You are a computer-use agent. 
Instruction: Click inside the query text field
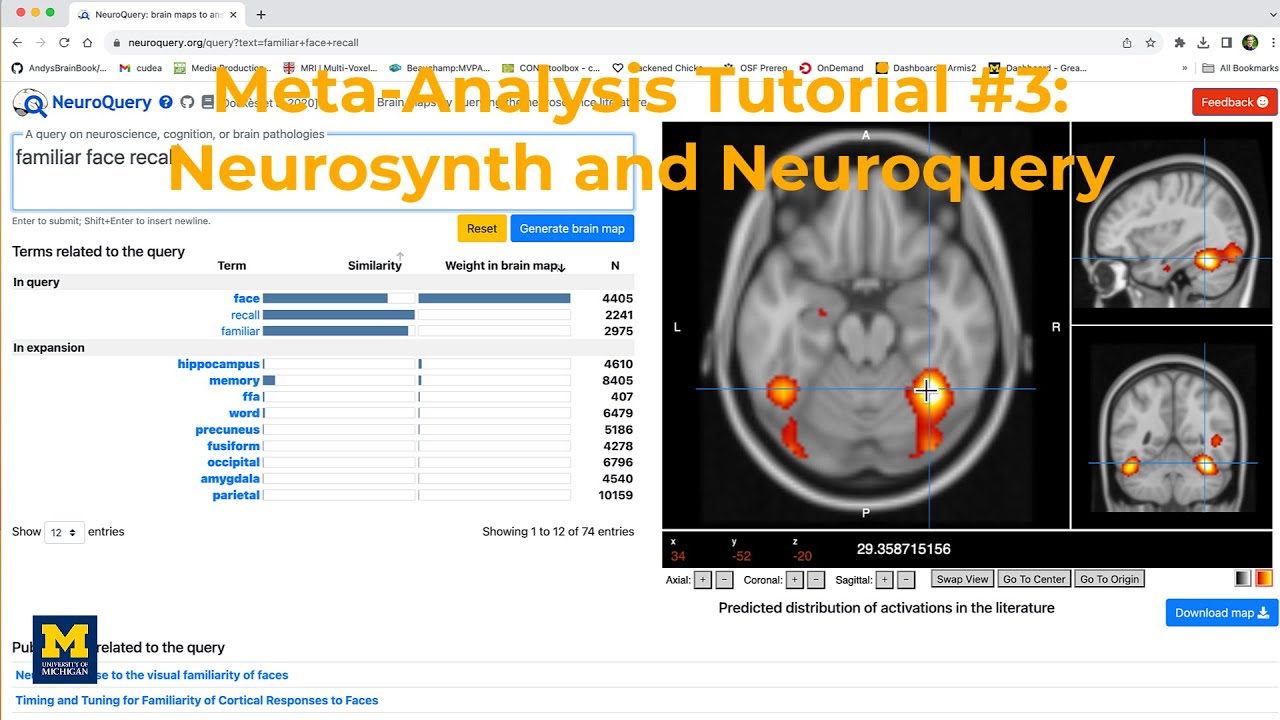[323, 172]
